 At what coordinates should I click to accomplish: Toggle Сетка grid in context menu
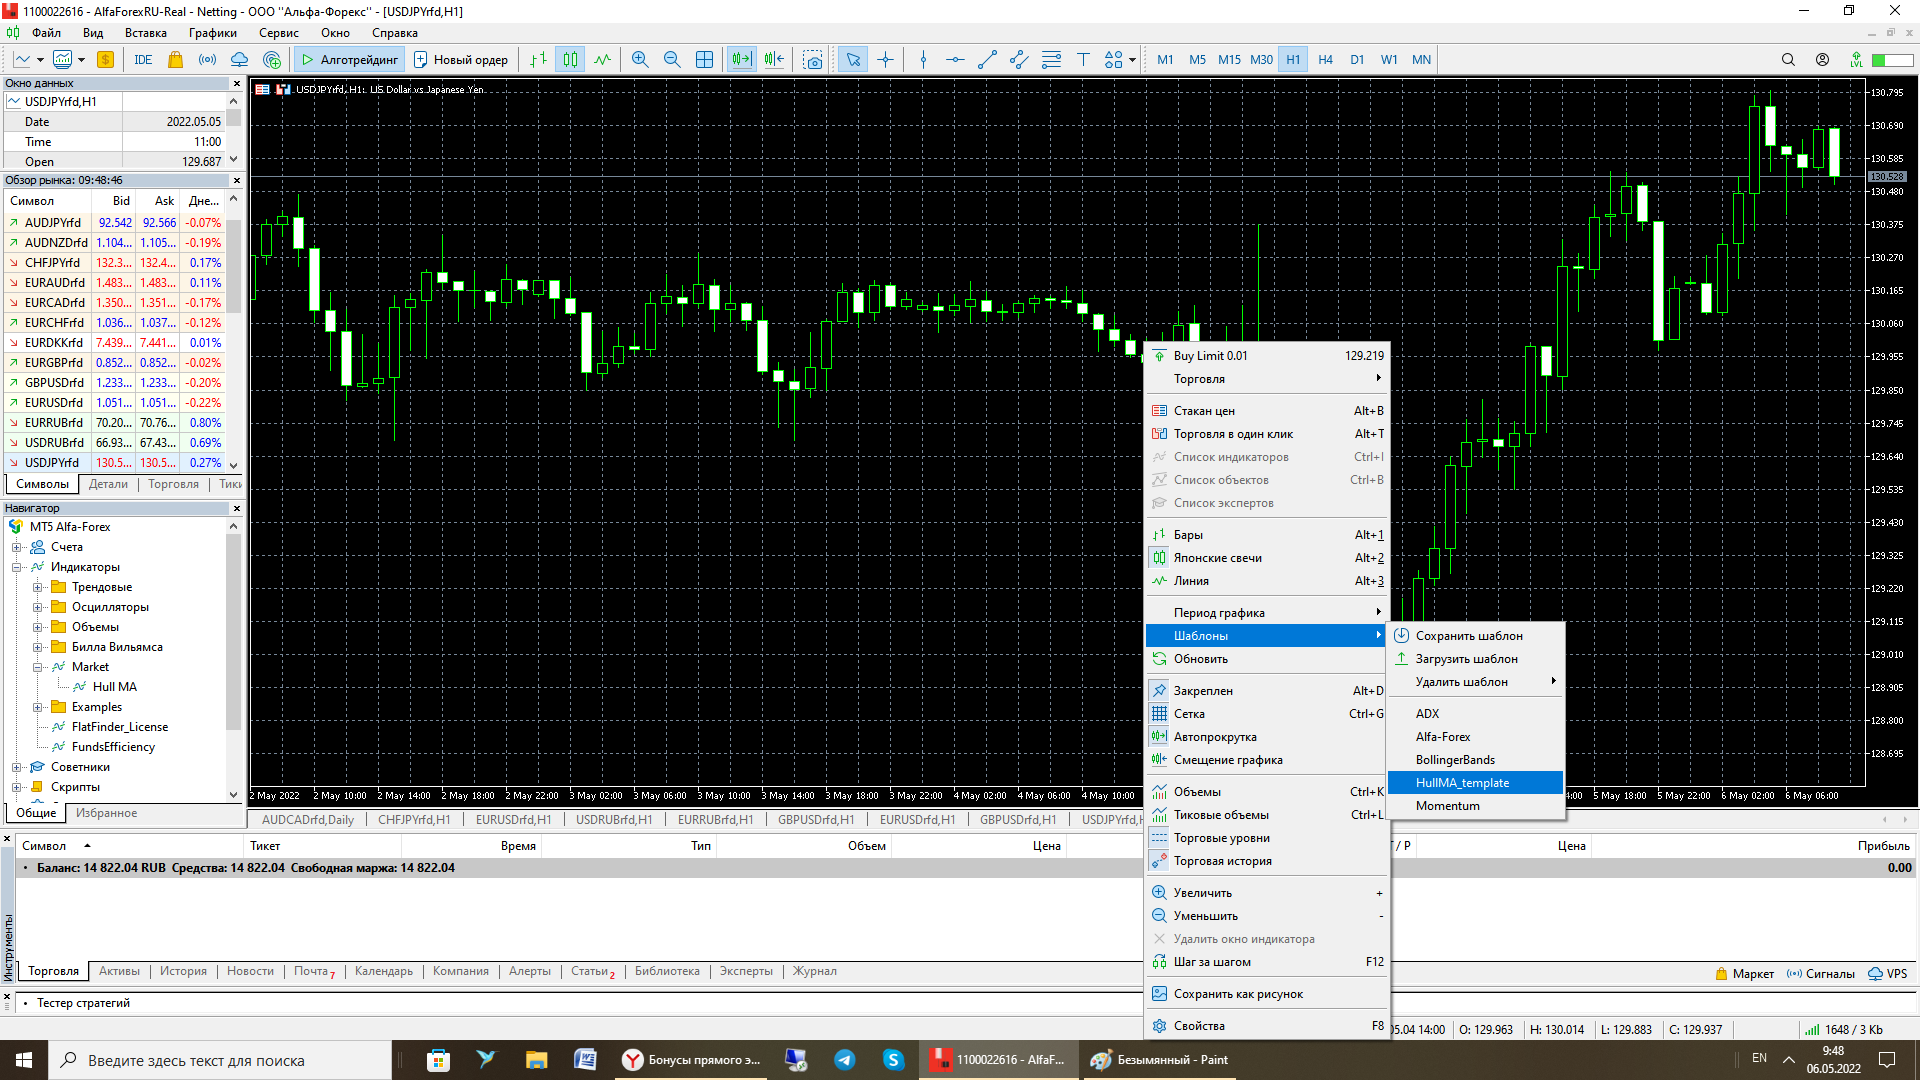[1189, 714]
